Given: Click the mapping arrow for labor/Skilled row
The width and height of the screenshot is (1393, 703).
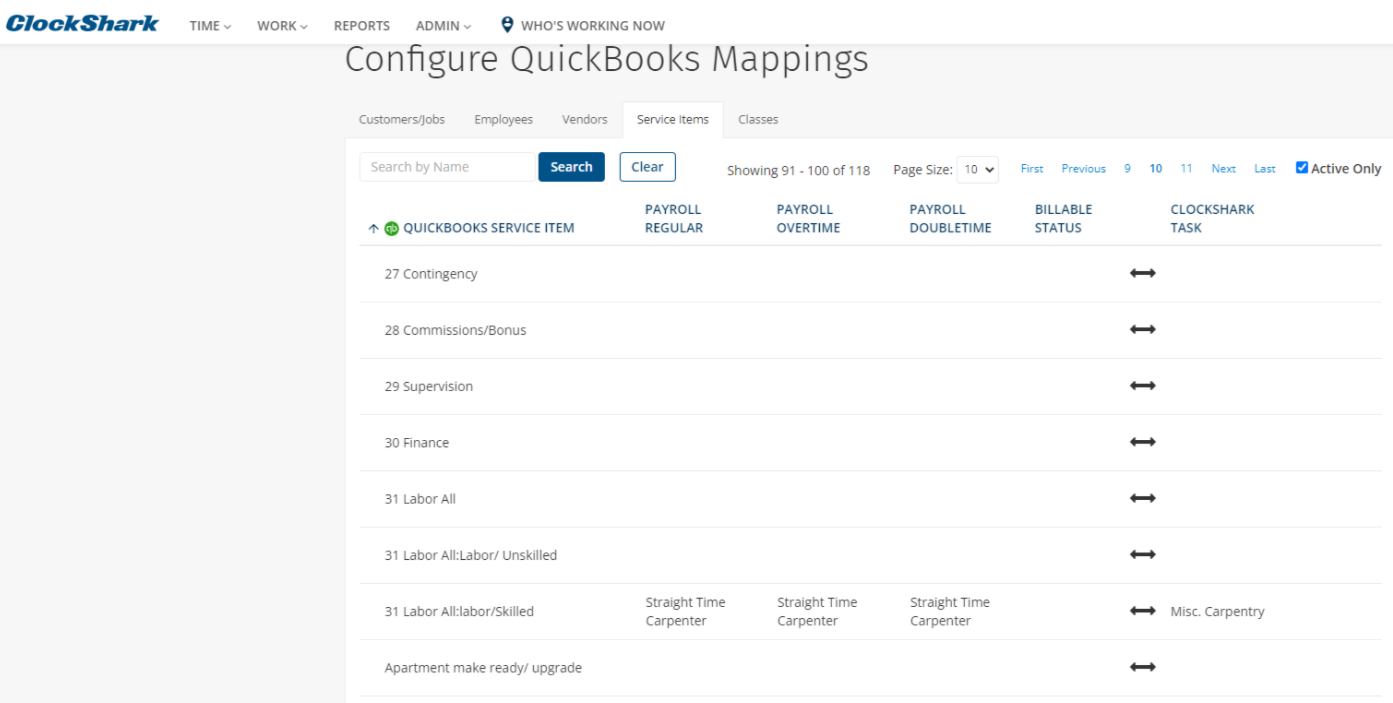Looking at the screenshot, I should click(1143, 611).
